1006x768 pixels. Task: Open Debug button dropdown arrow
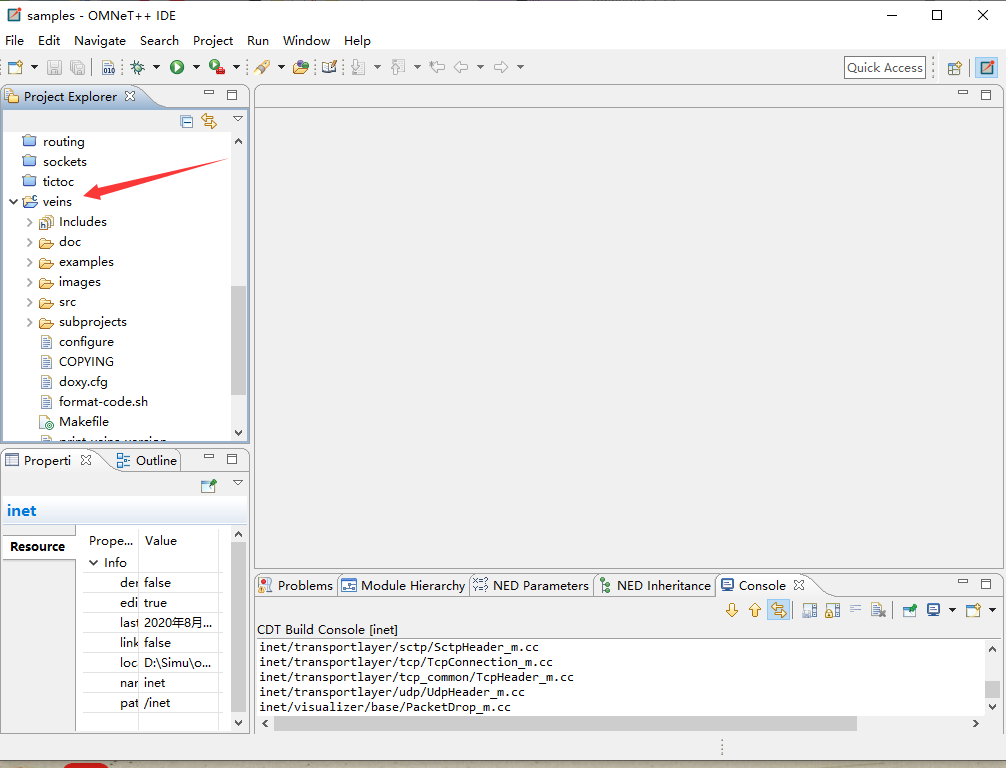[156, 67]
